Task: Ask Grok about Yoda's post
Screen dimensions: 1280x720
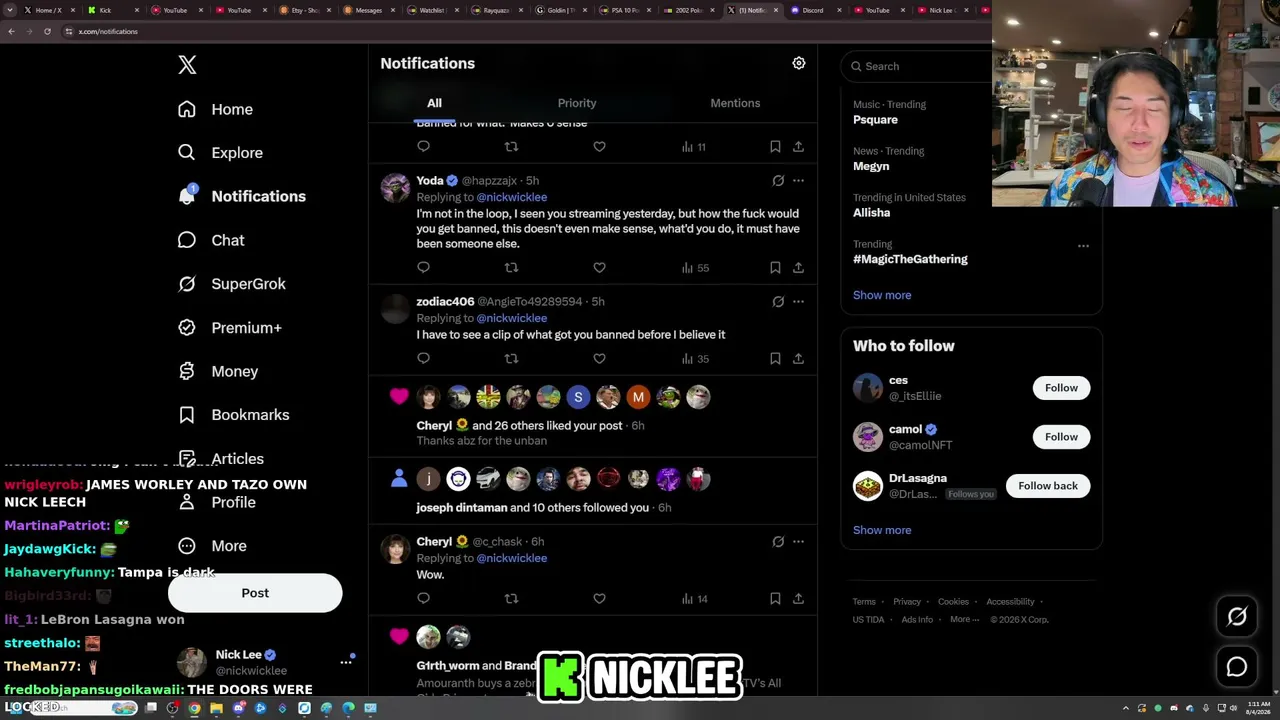Action: click(778, 181)
